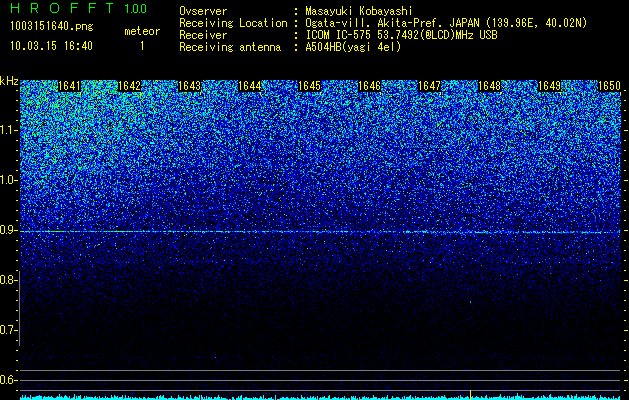629x400 pixels.
Task: Click the 1642 time marker
Action: coord(130,86)
